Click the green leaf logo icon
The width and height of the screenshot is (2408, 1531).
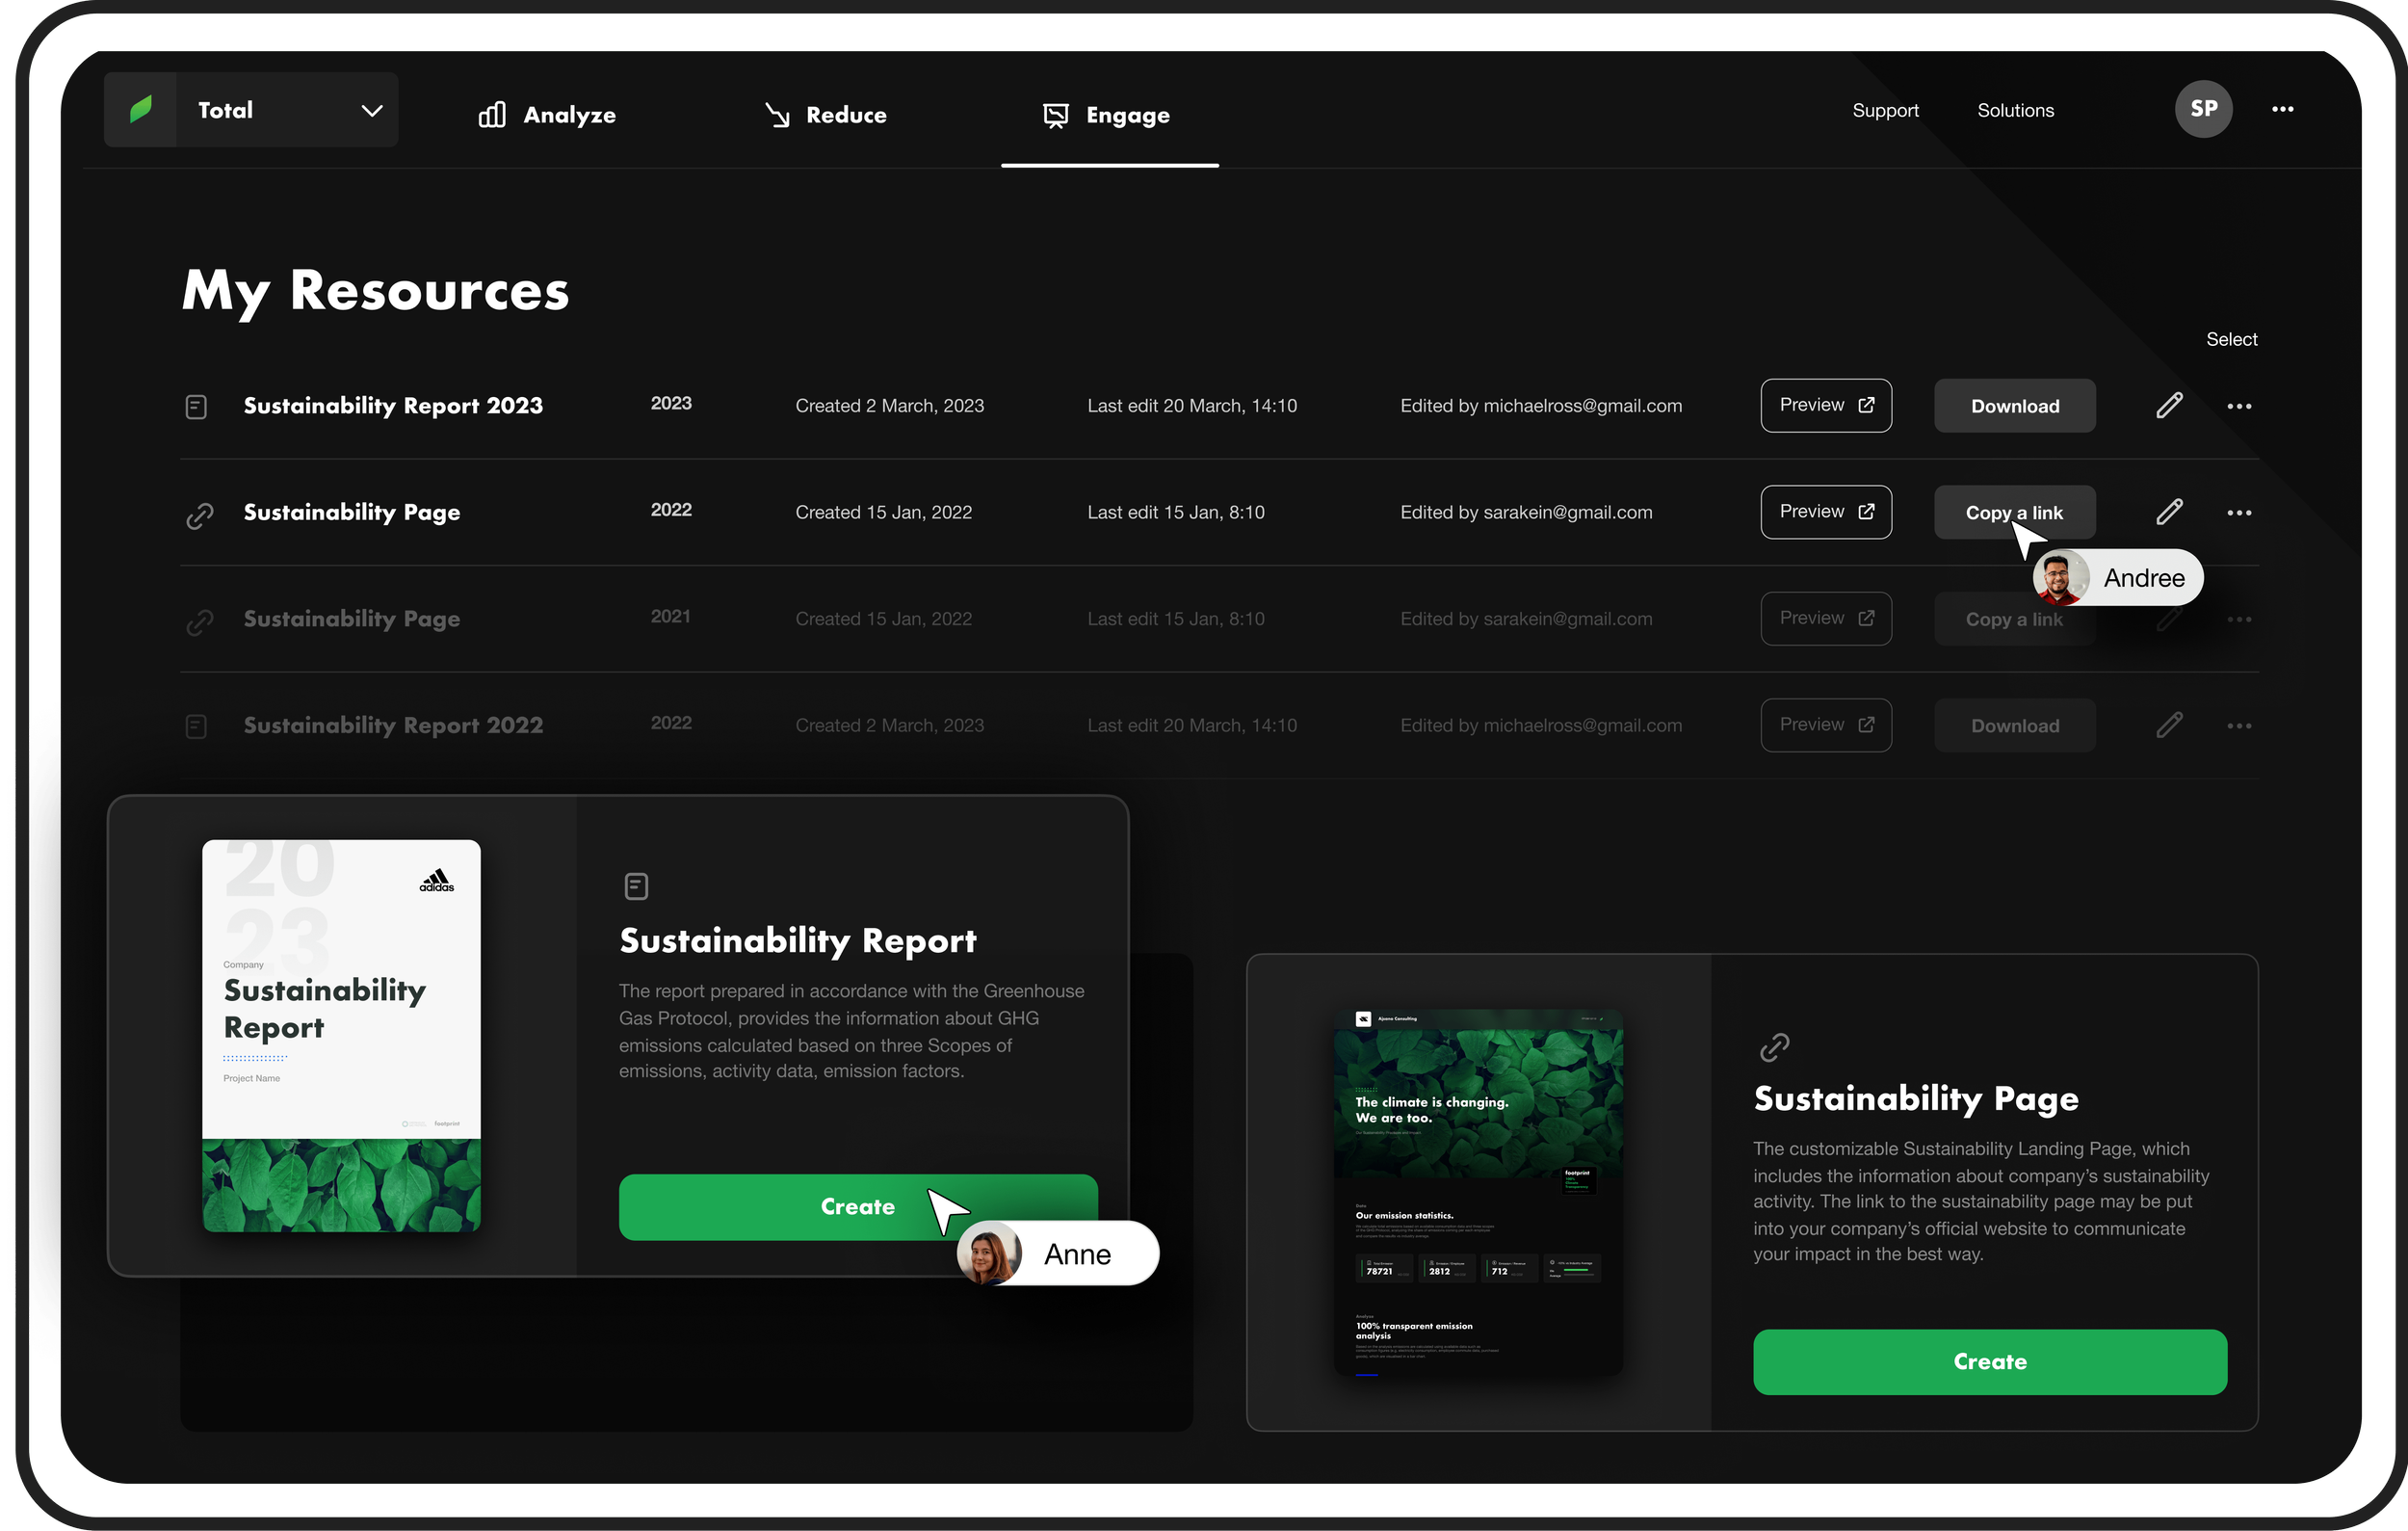(x=141, y=110)
